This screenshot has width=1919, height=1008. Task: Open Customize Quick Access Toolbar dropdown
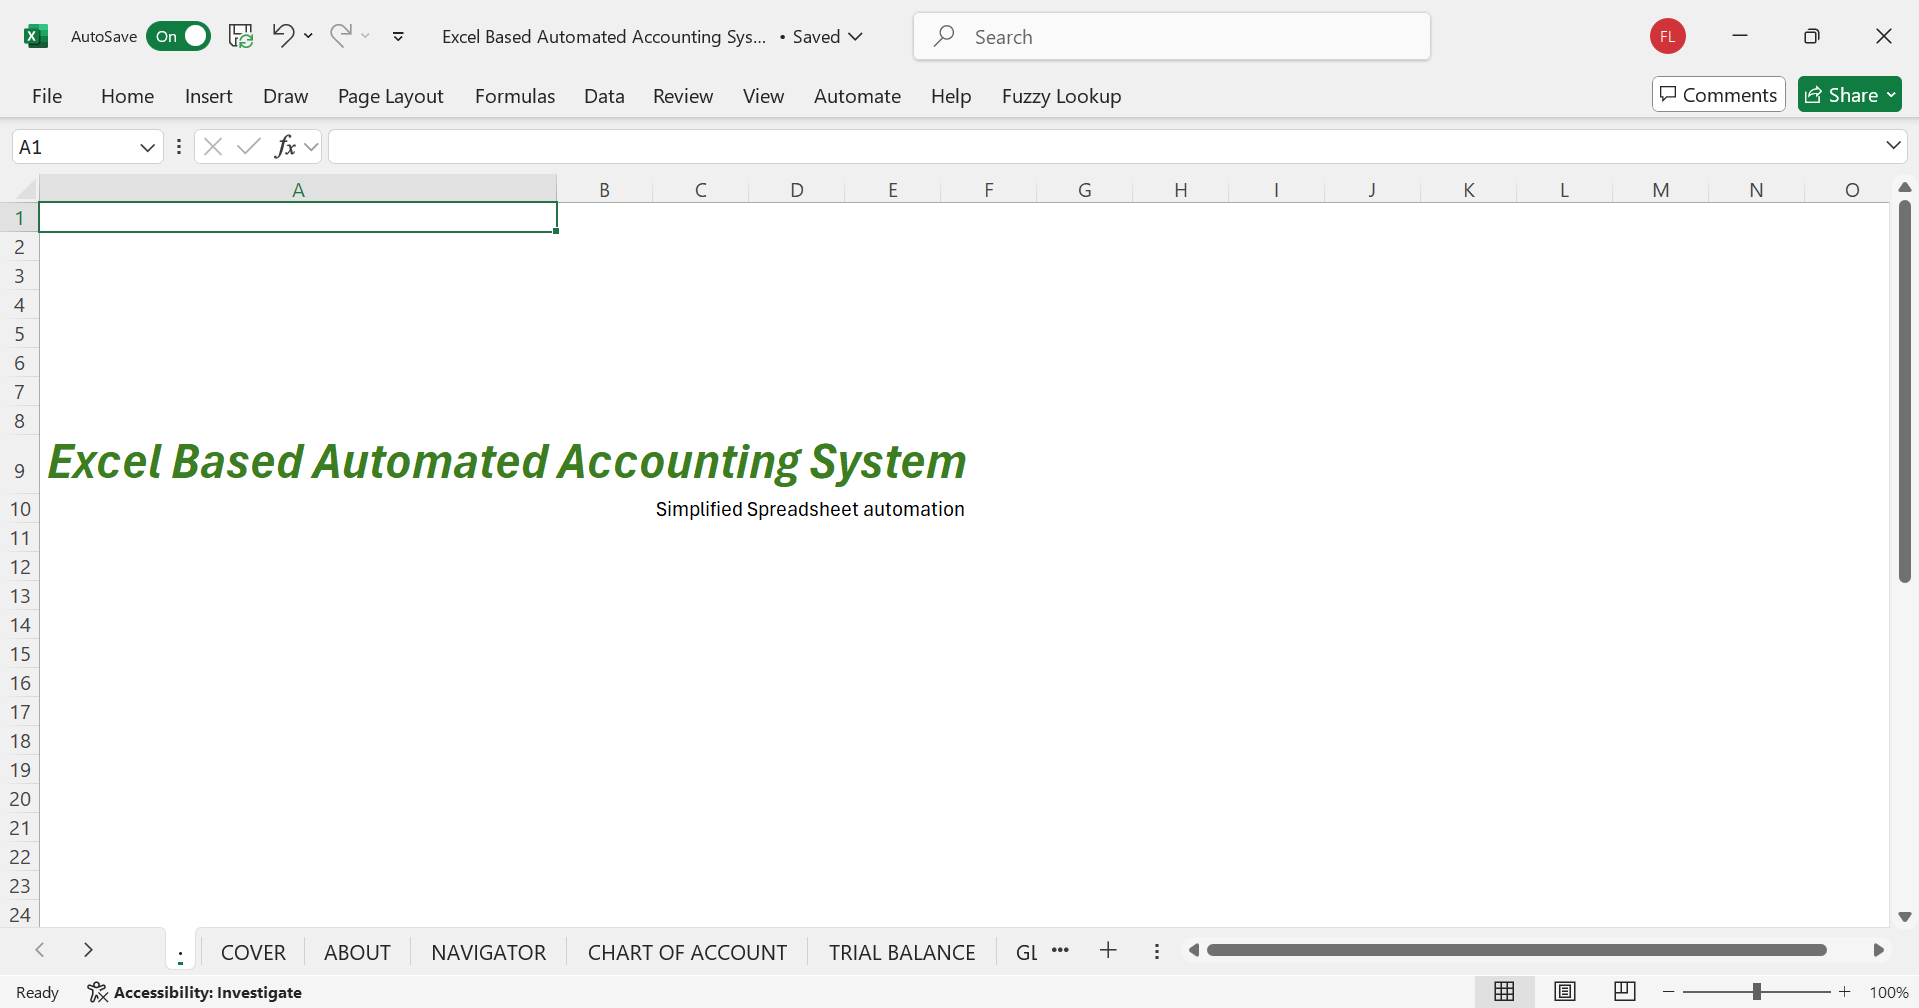click(398, 36)
